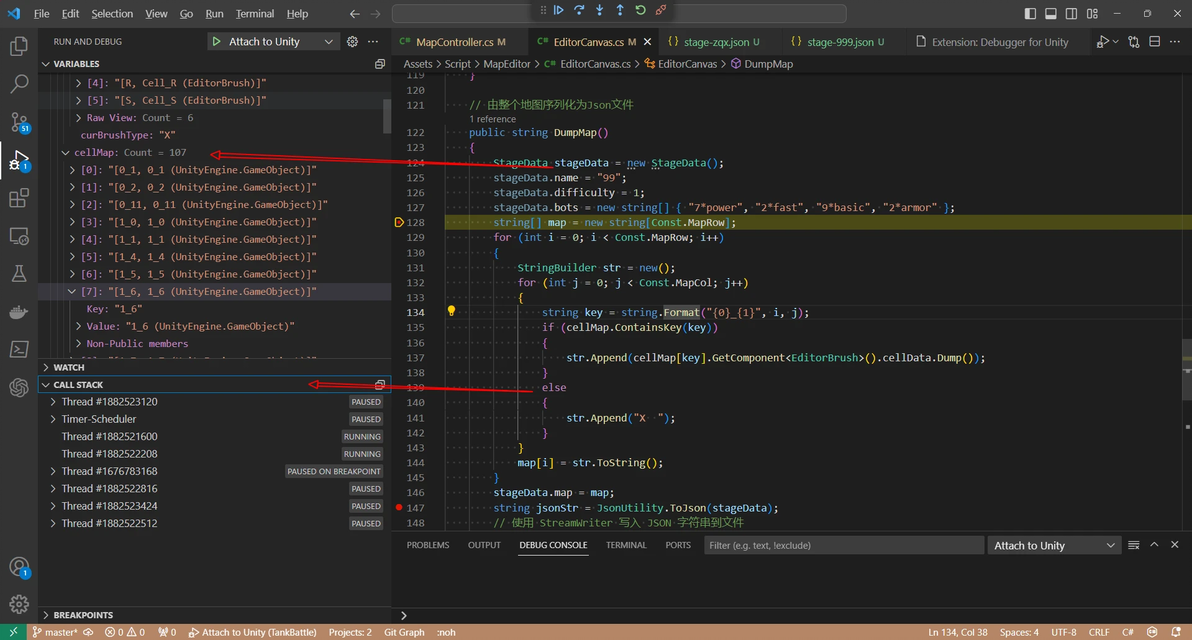Toggle the breakpoint on line 147

point(399,508)
